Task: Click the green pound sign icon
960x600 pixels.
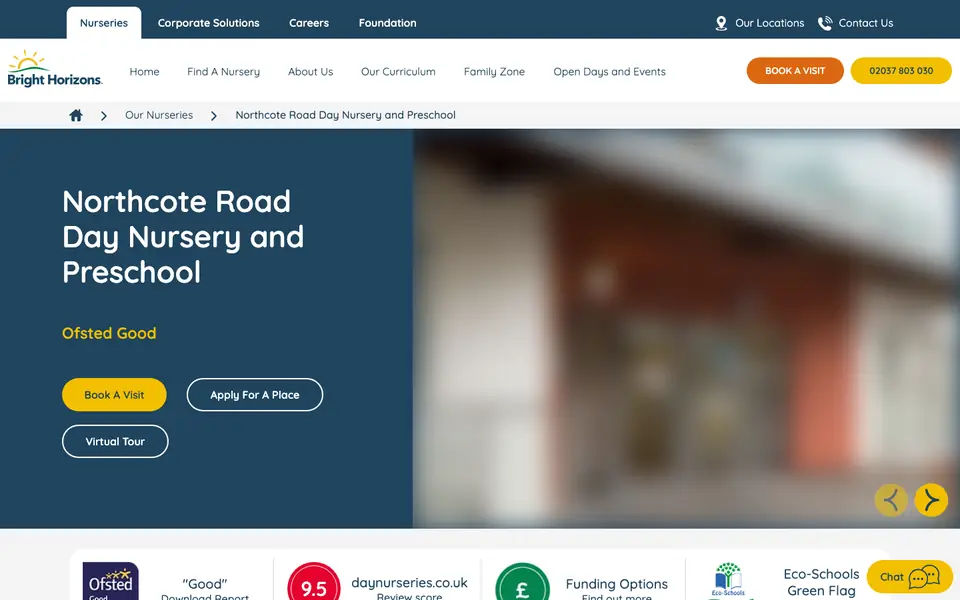Action: point(522,582)
